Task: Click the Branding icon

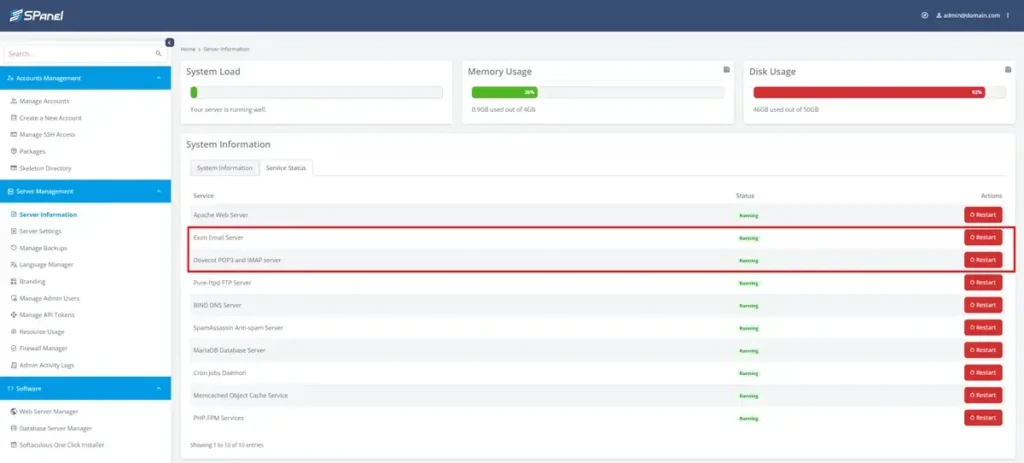Action: tap(14, 281)
